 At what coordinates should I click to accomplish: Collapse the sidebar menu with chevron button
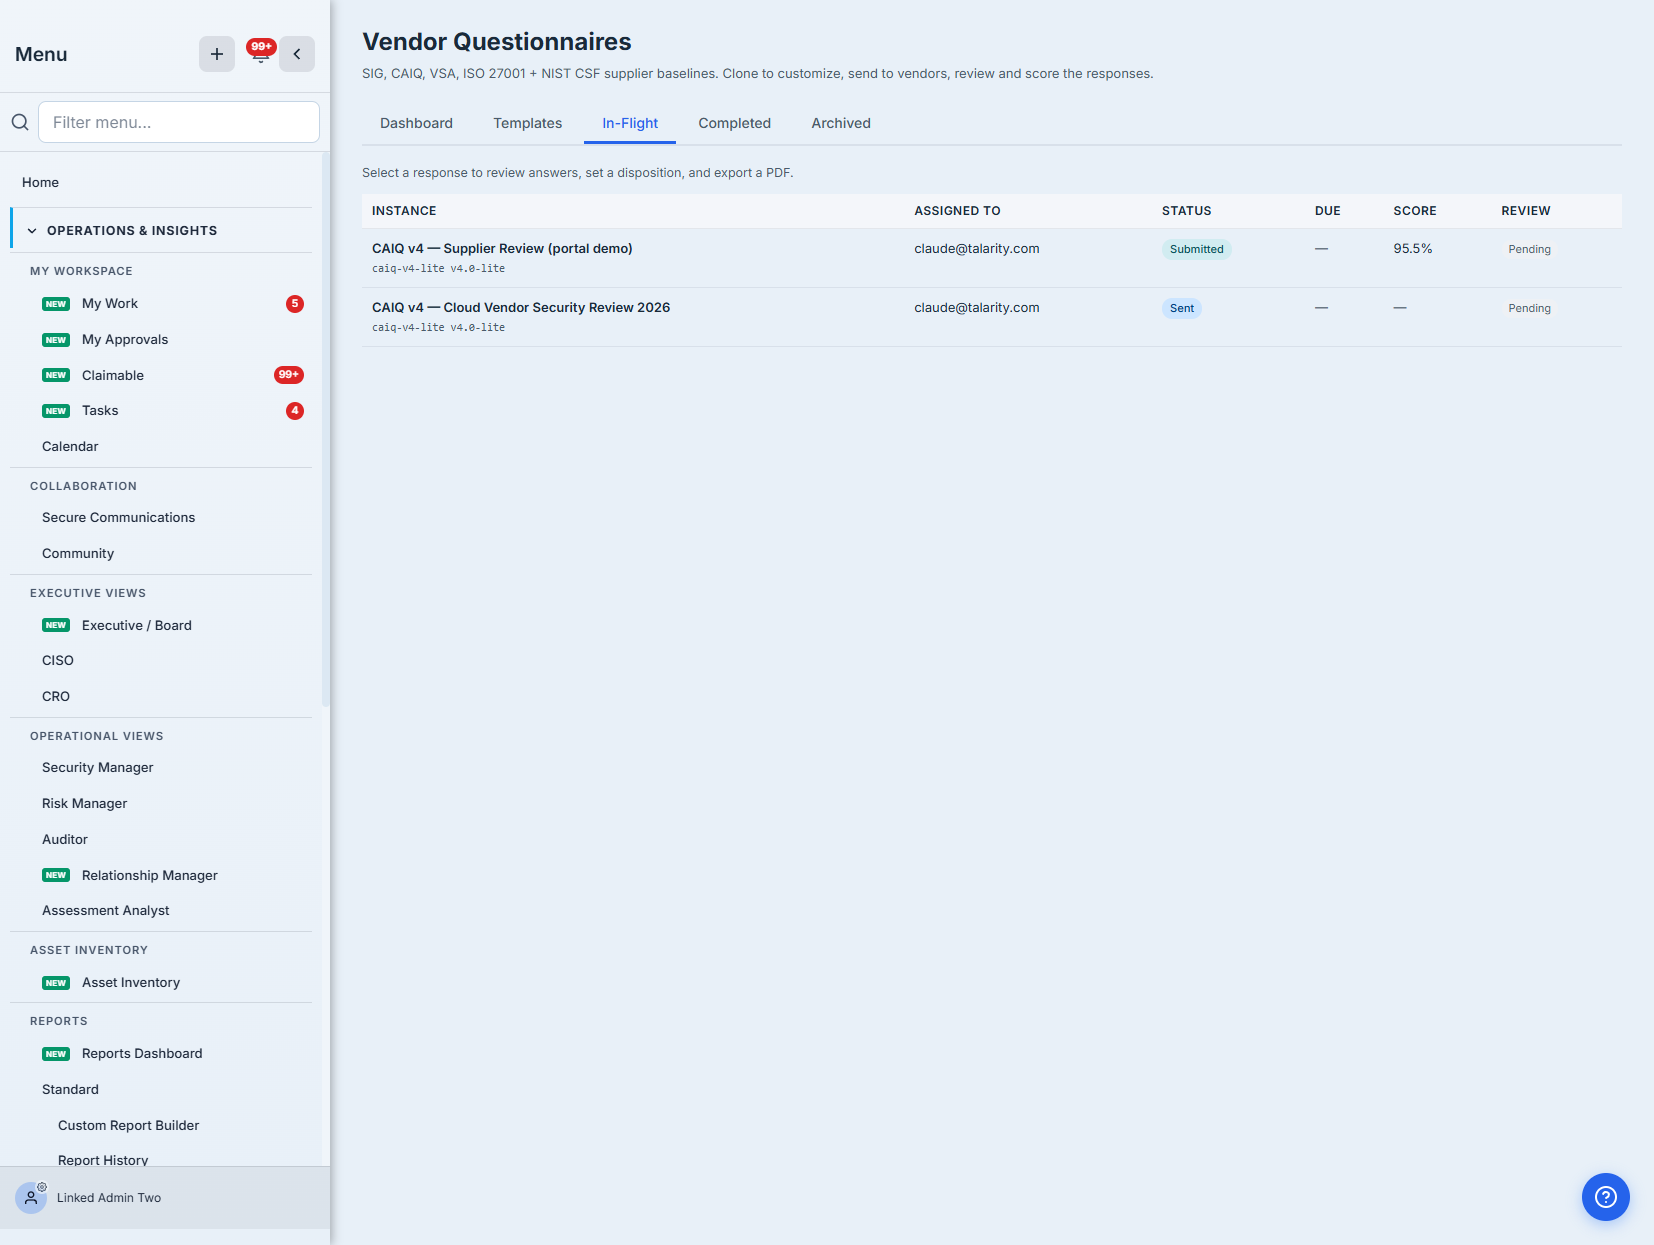(297, 54)
